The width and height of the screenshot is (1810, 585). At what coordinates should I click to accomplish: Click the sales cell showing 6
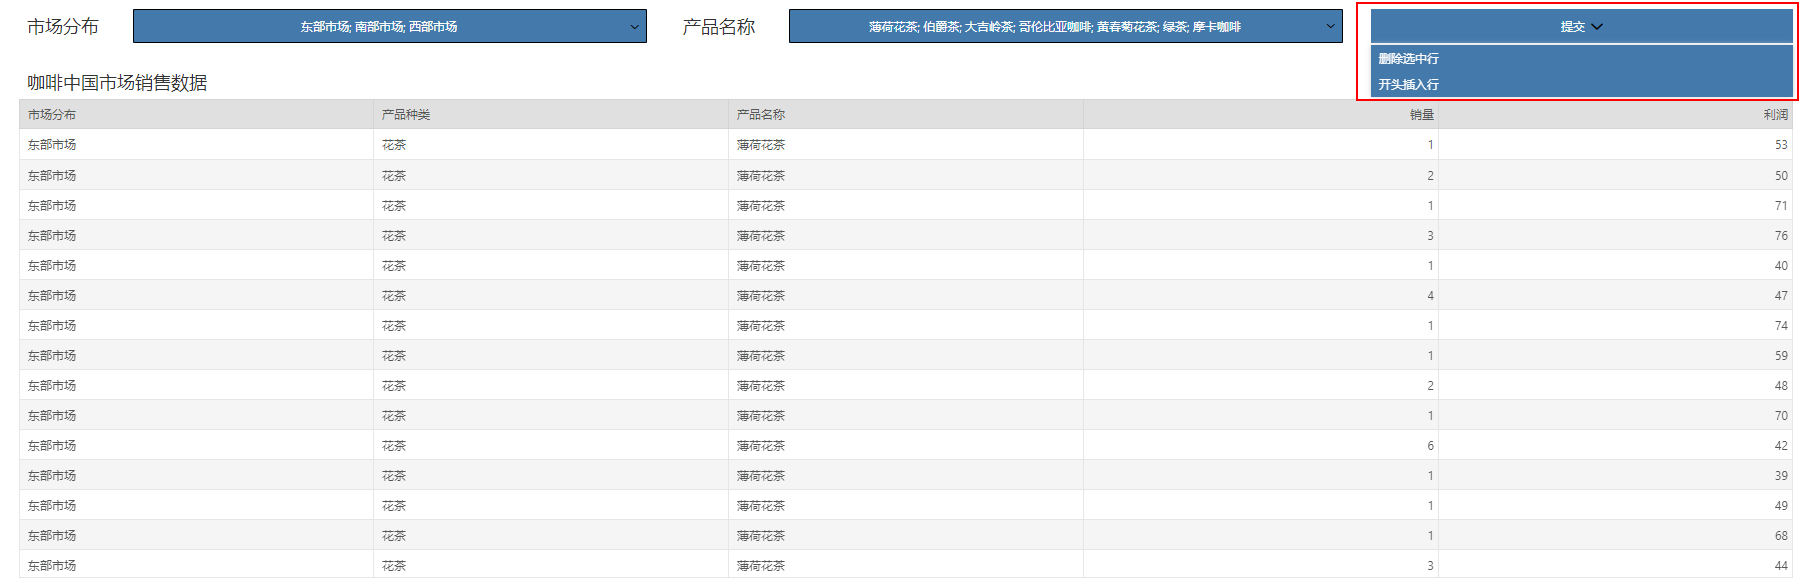click(1430, 446)
